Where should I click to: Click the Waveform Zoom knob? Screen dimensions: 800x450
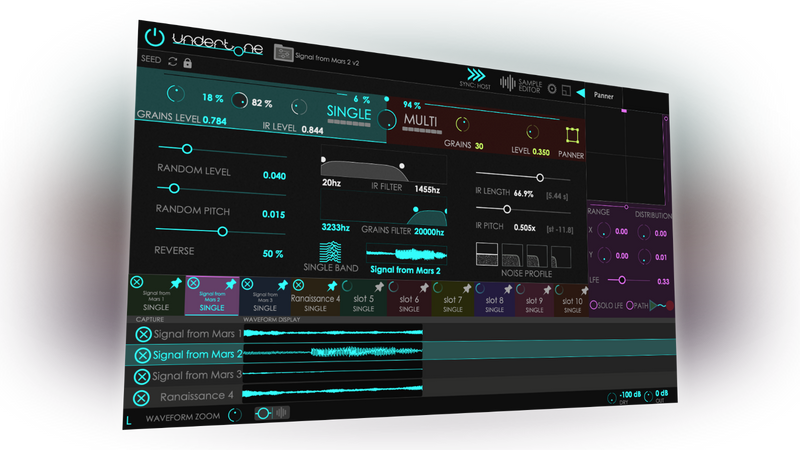click(235, 415)
